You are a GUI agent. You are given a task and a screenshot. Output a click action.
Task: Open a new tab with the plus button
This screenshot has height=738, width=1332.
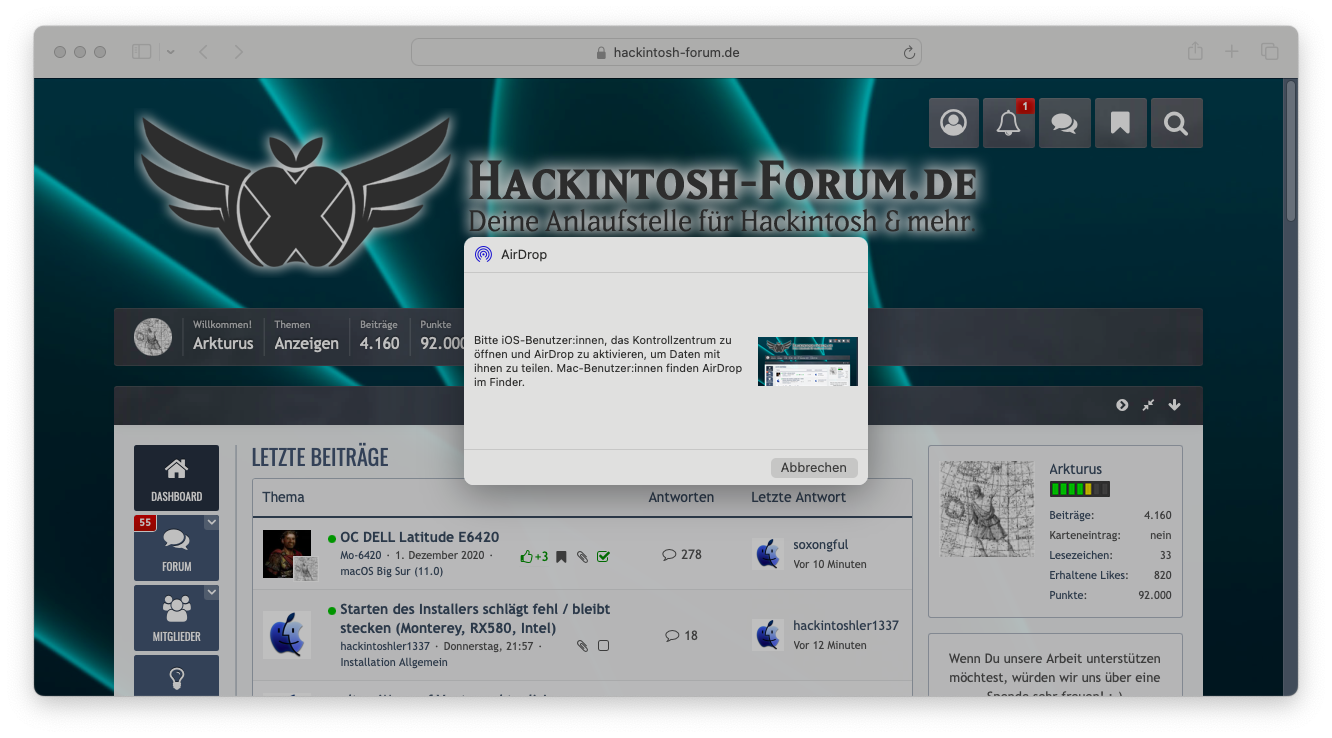(1232, 52)
